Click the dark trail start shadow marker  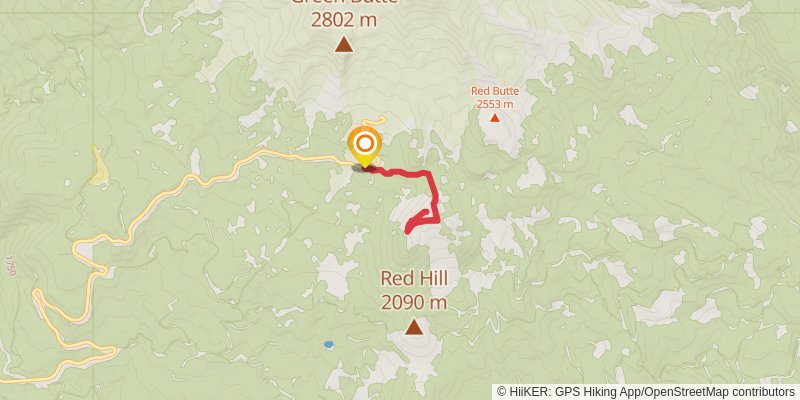coord(363,168)
